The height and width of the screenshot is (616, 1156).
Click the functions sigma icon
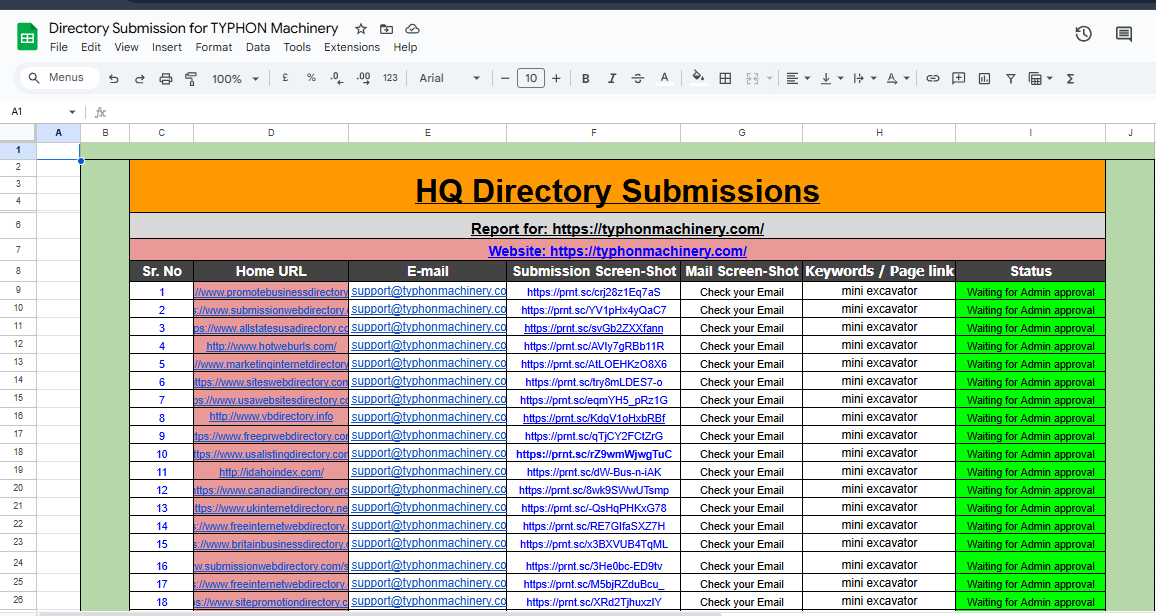click(x=1070, y=78)
